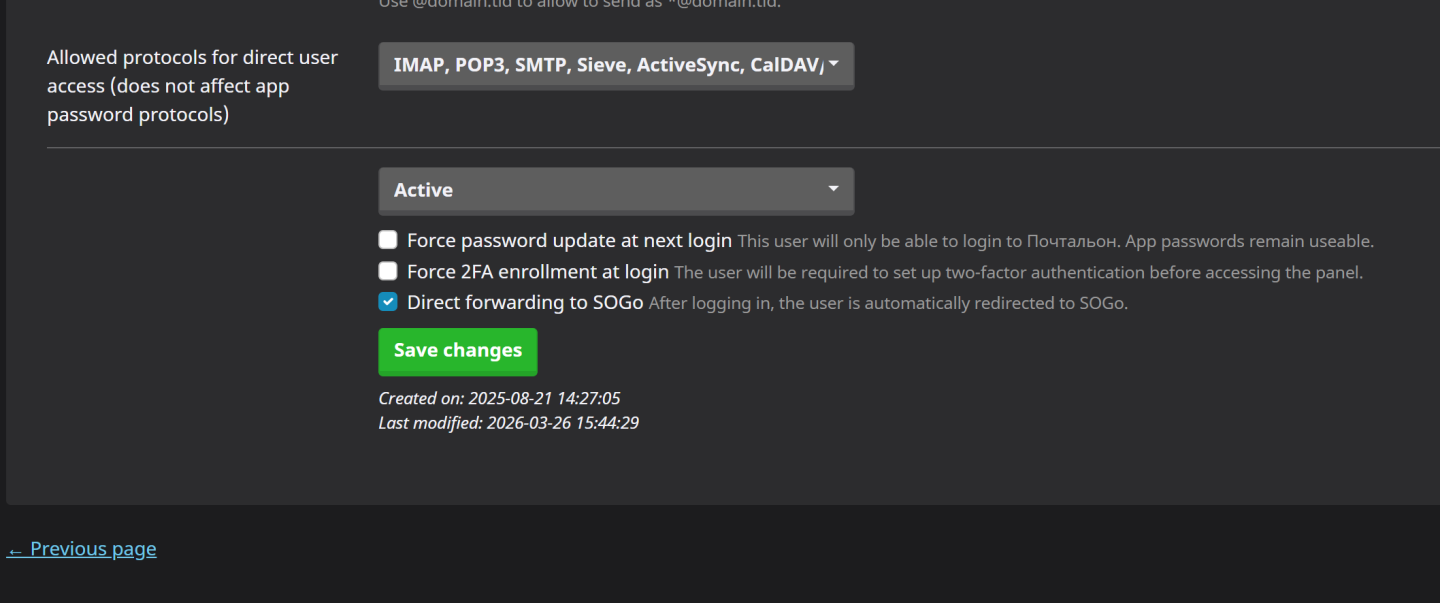Click the caret arrow on the protocols selector
Viewport: 1440px width, 603px height.
pyautogui.click(x=833, y=64)
